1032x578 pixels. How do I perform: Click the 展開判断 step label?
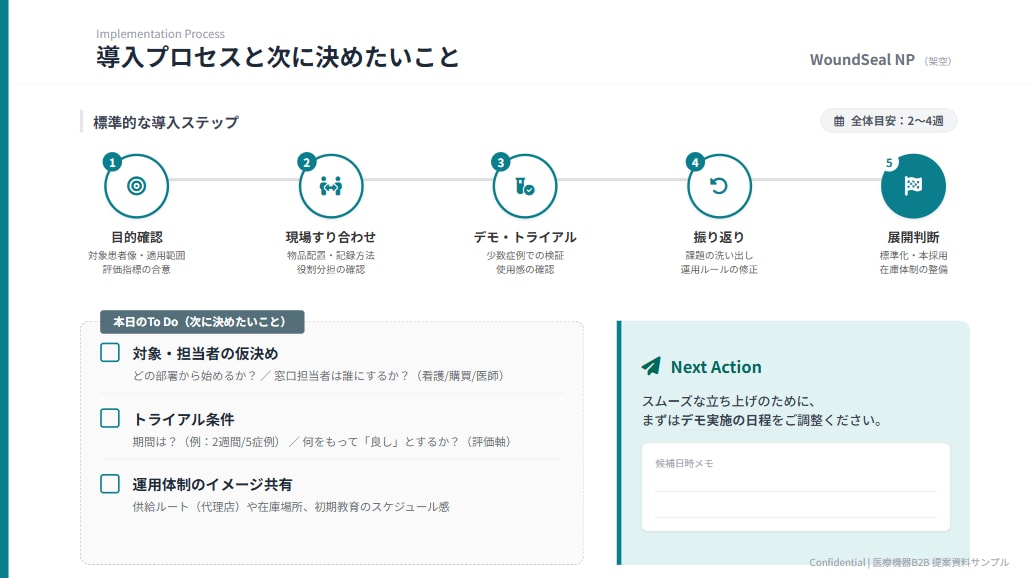[x=913, y=237]
